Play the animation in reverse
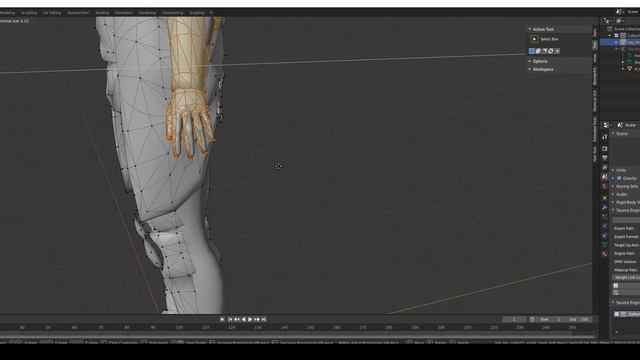This screenshot has width=640, height=360. pyautogui.click(x=244, y=319)
